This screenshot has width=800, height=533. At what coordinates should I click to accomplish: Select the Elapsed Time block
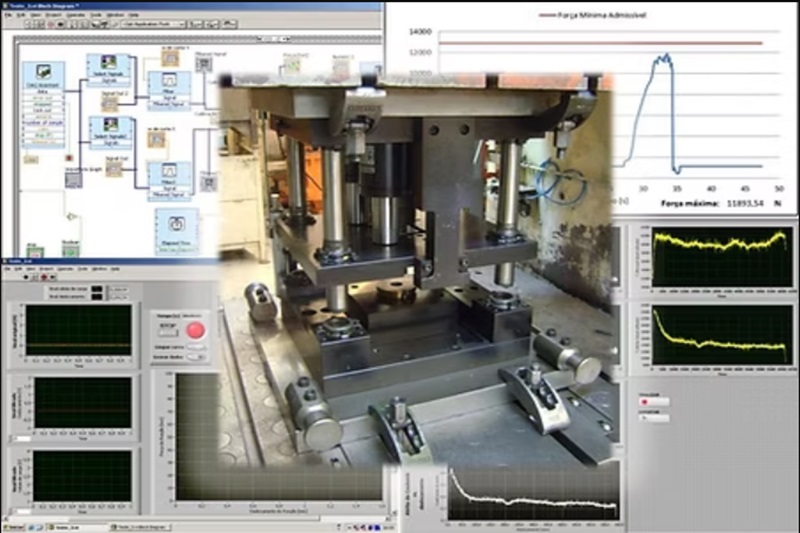coord(177,231)
